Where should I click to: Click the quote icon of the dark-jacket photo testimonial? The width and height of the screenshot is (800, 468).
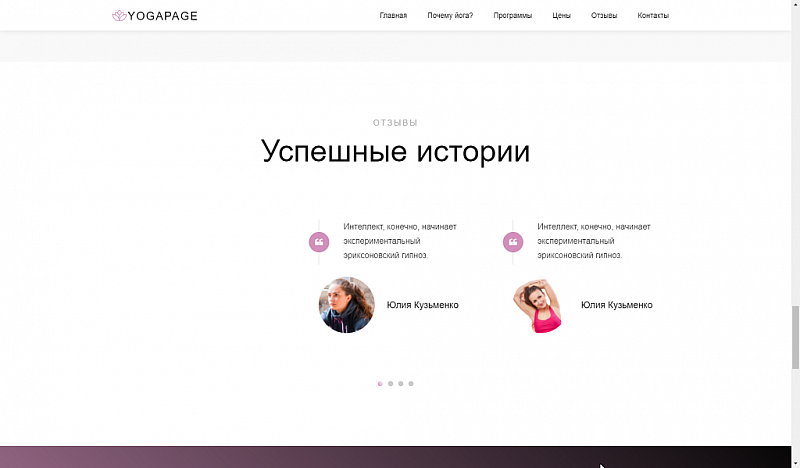click(319, 242)
